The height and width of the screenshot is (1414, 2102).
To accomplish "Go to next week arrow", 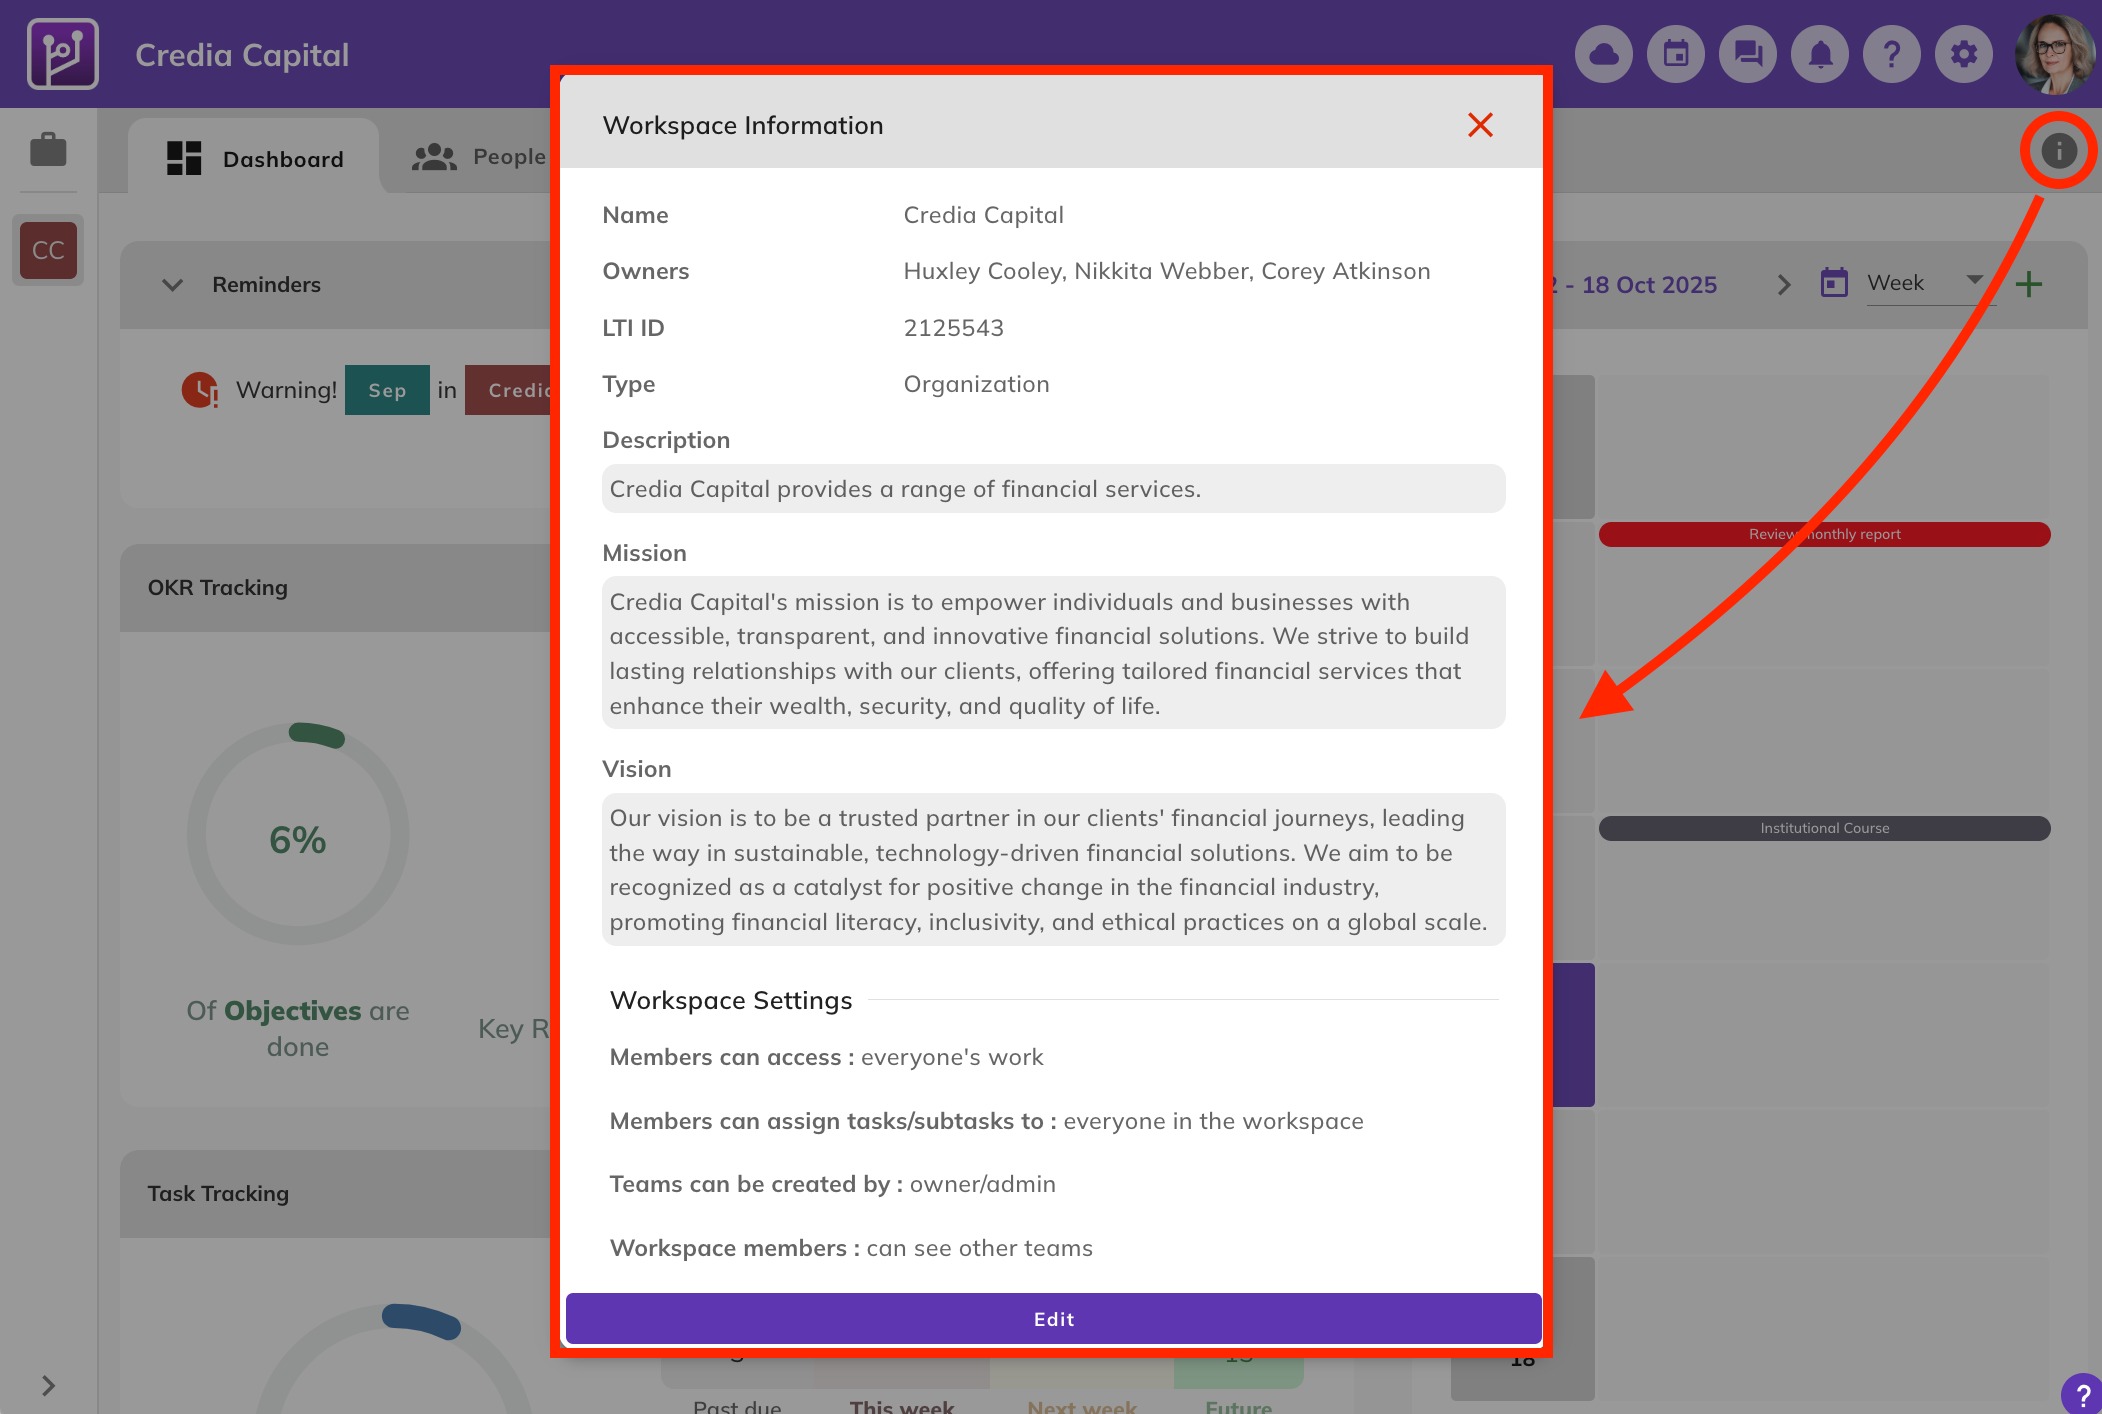I will pyautogui.click(x=1784, y=285).
